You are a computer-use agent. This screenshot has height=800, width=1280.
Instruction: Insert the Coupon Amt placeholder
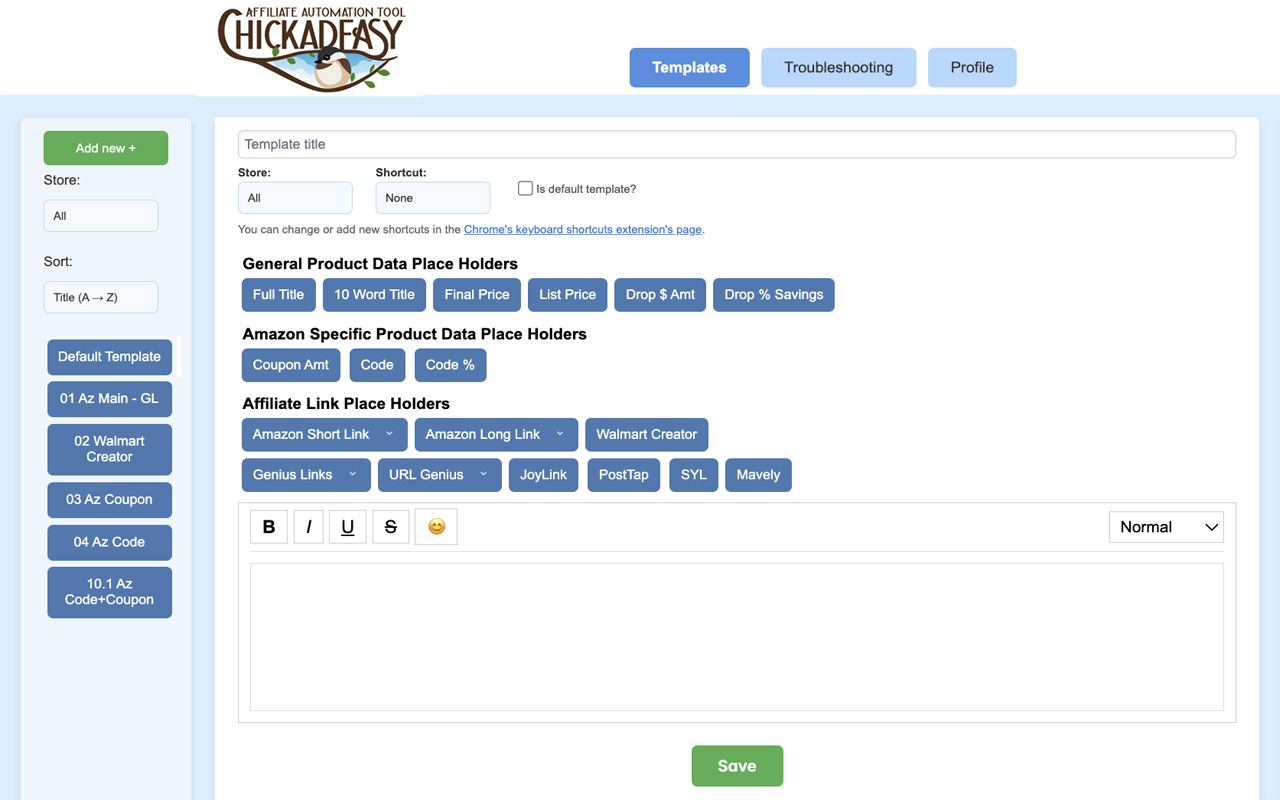tap(290, 364)
